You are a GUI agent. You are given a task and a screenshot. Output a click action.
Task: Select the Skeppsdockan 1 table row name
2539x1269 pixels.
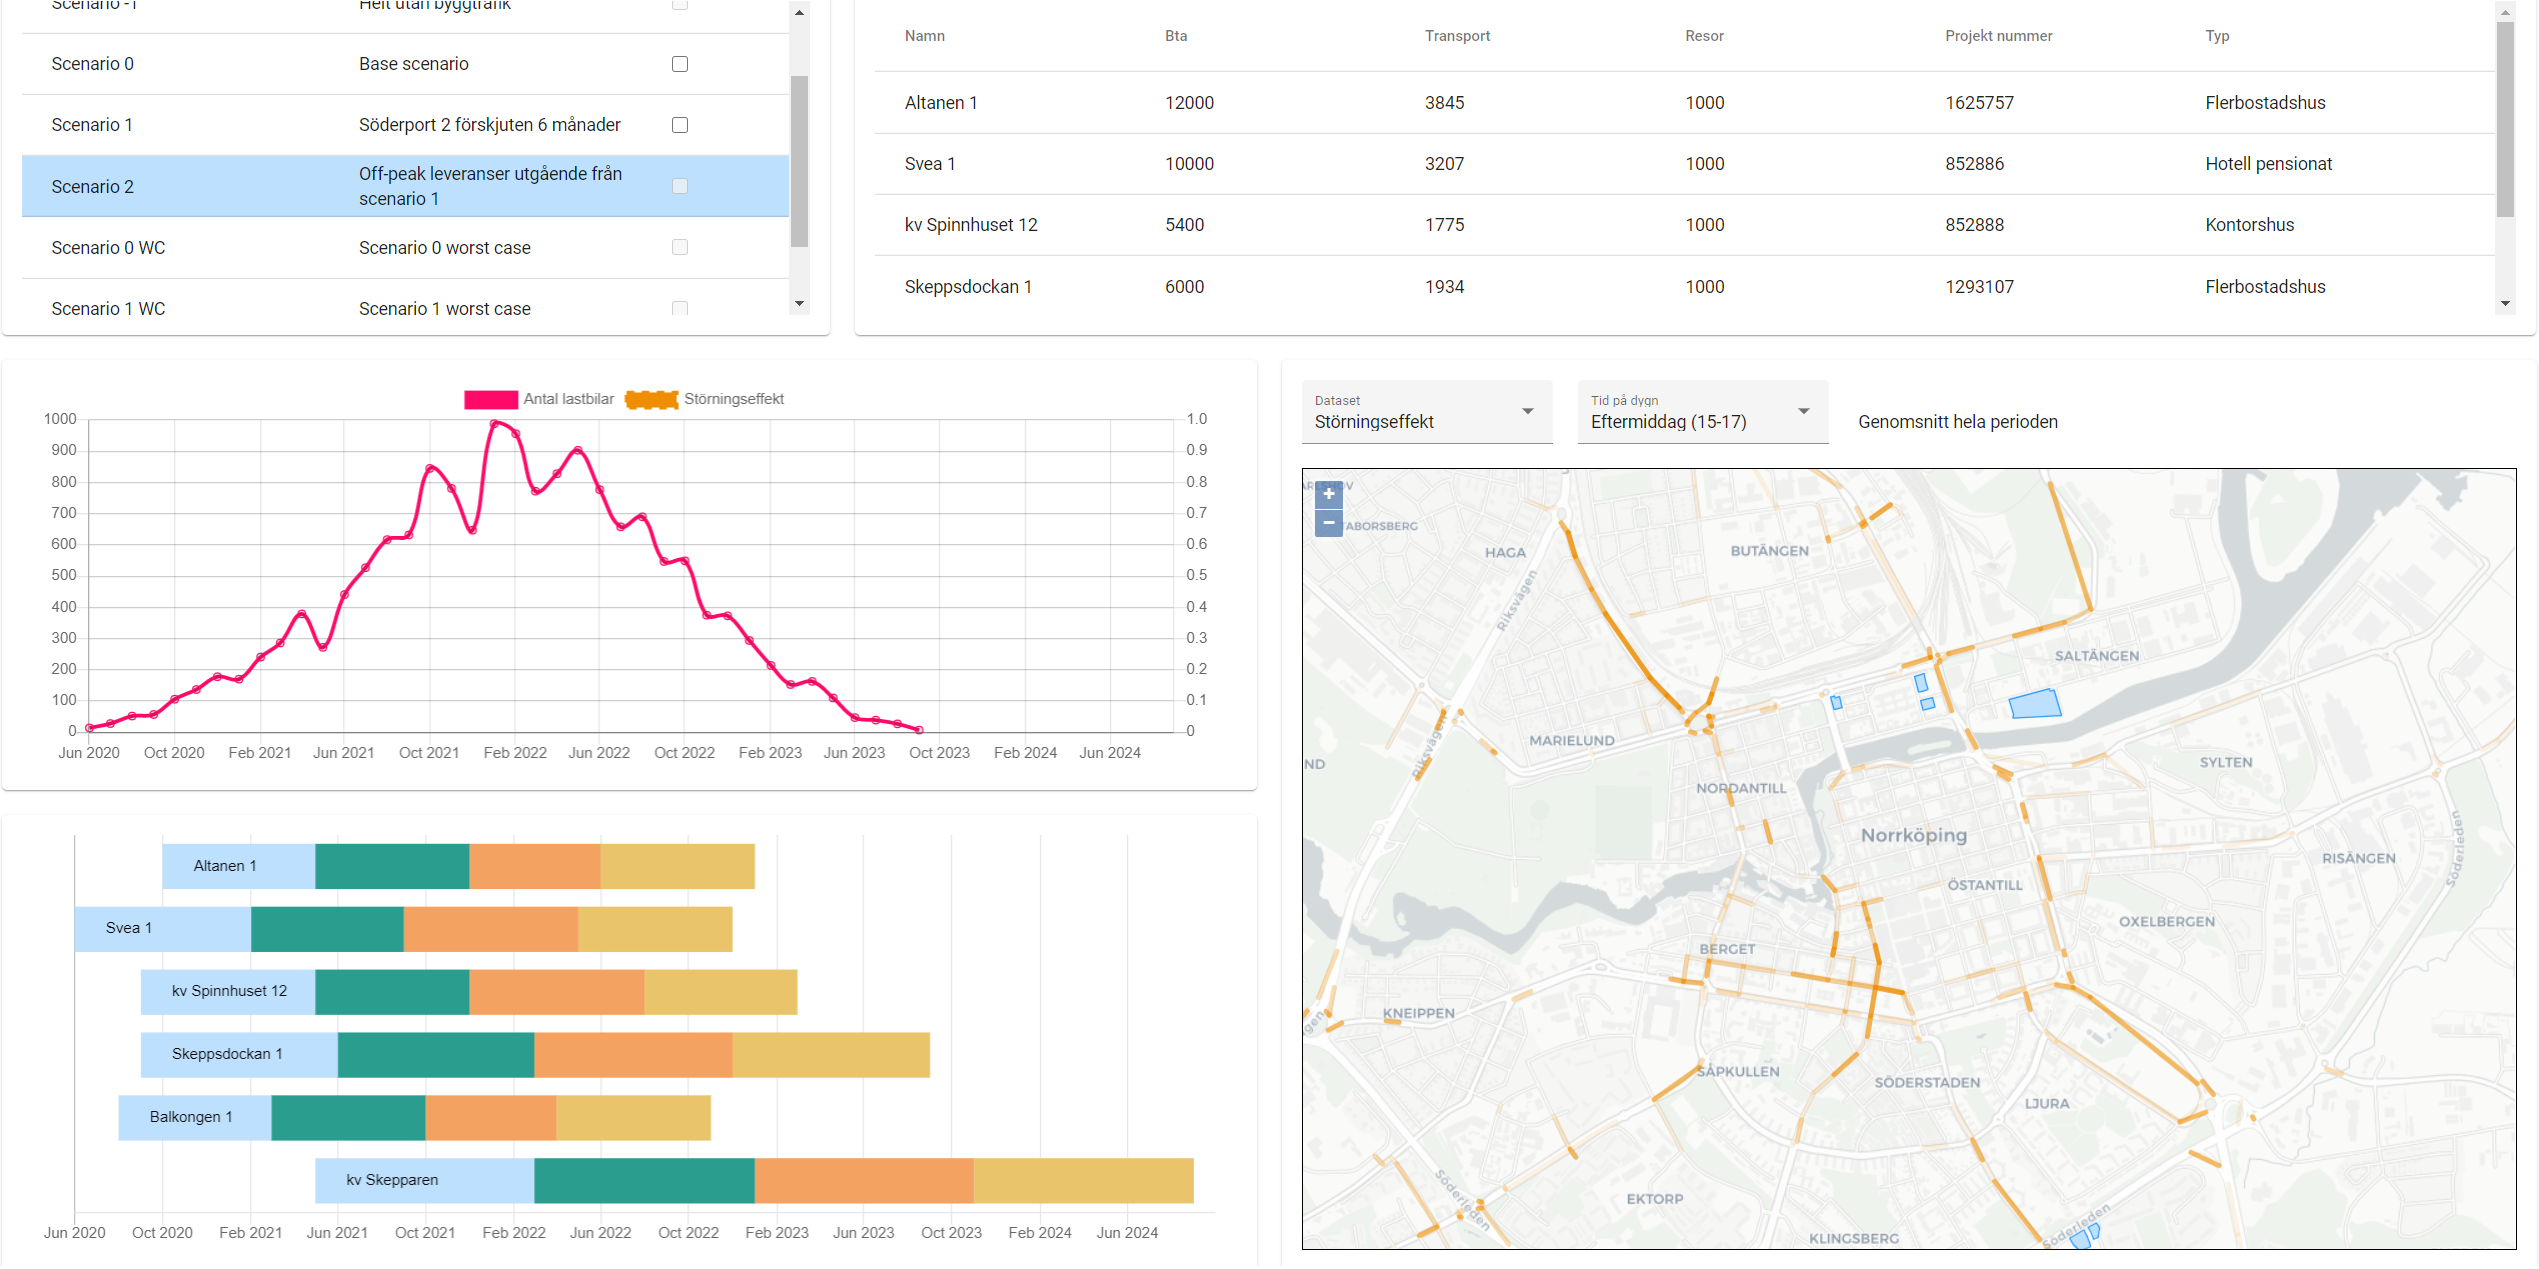pyautogui.click(x=968, y=287)
